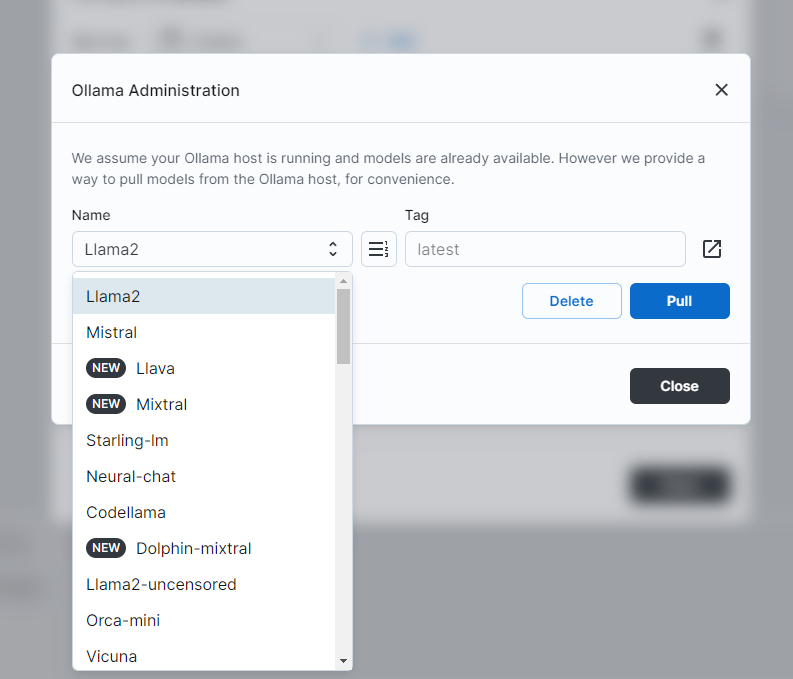Open the external link icon beside Tag
The image size is (793, 679).
point(712,249)
